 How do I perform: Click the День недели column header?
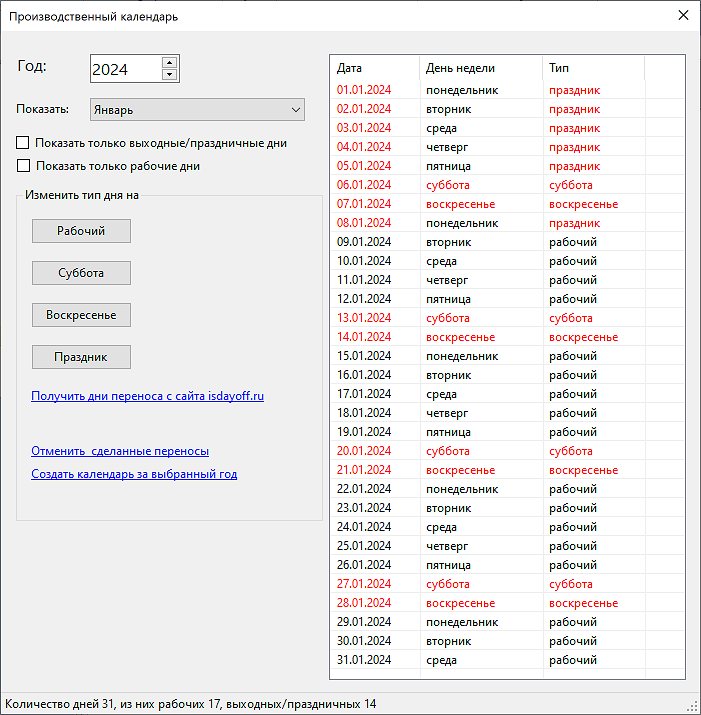tap(481, 68)
